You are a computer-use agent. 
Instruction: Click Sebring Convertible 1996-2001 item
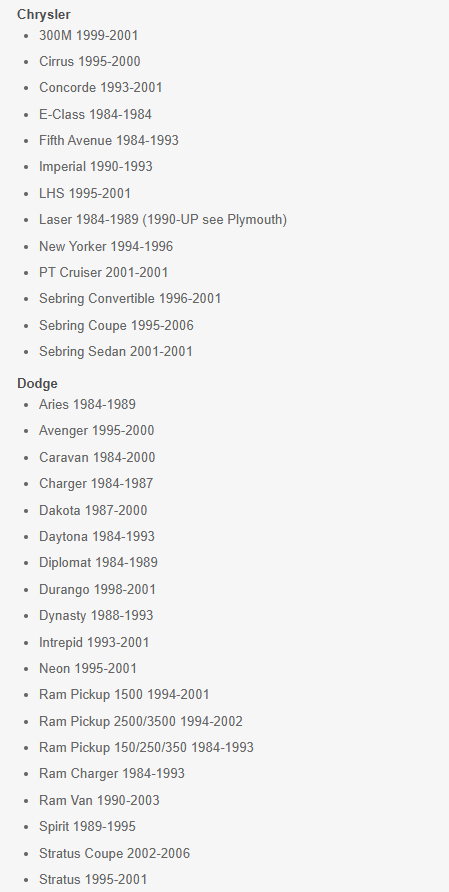point(130,299)
